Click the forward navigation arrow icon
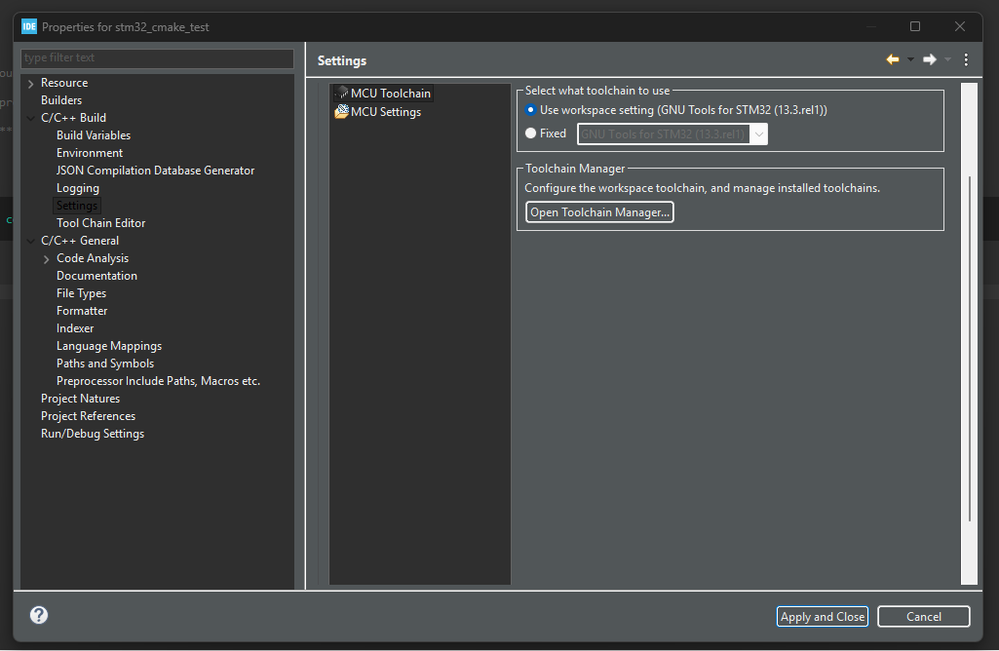 930,59
